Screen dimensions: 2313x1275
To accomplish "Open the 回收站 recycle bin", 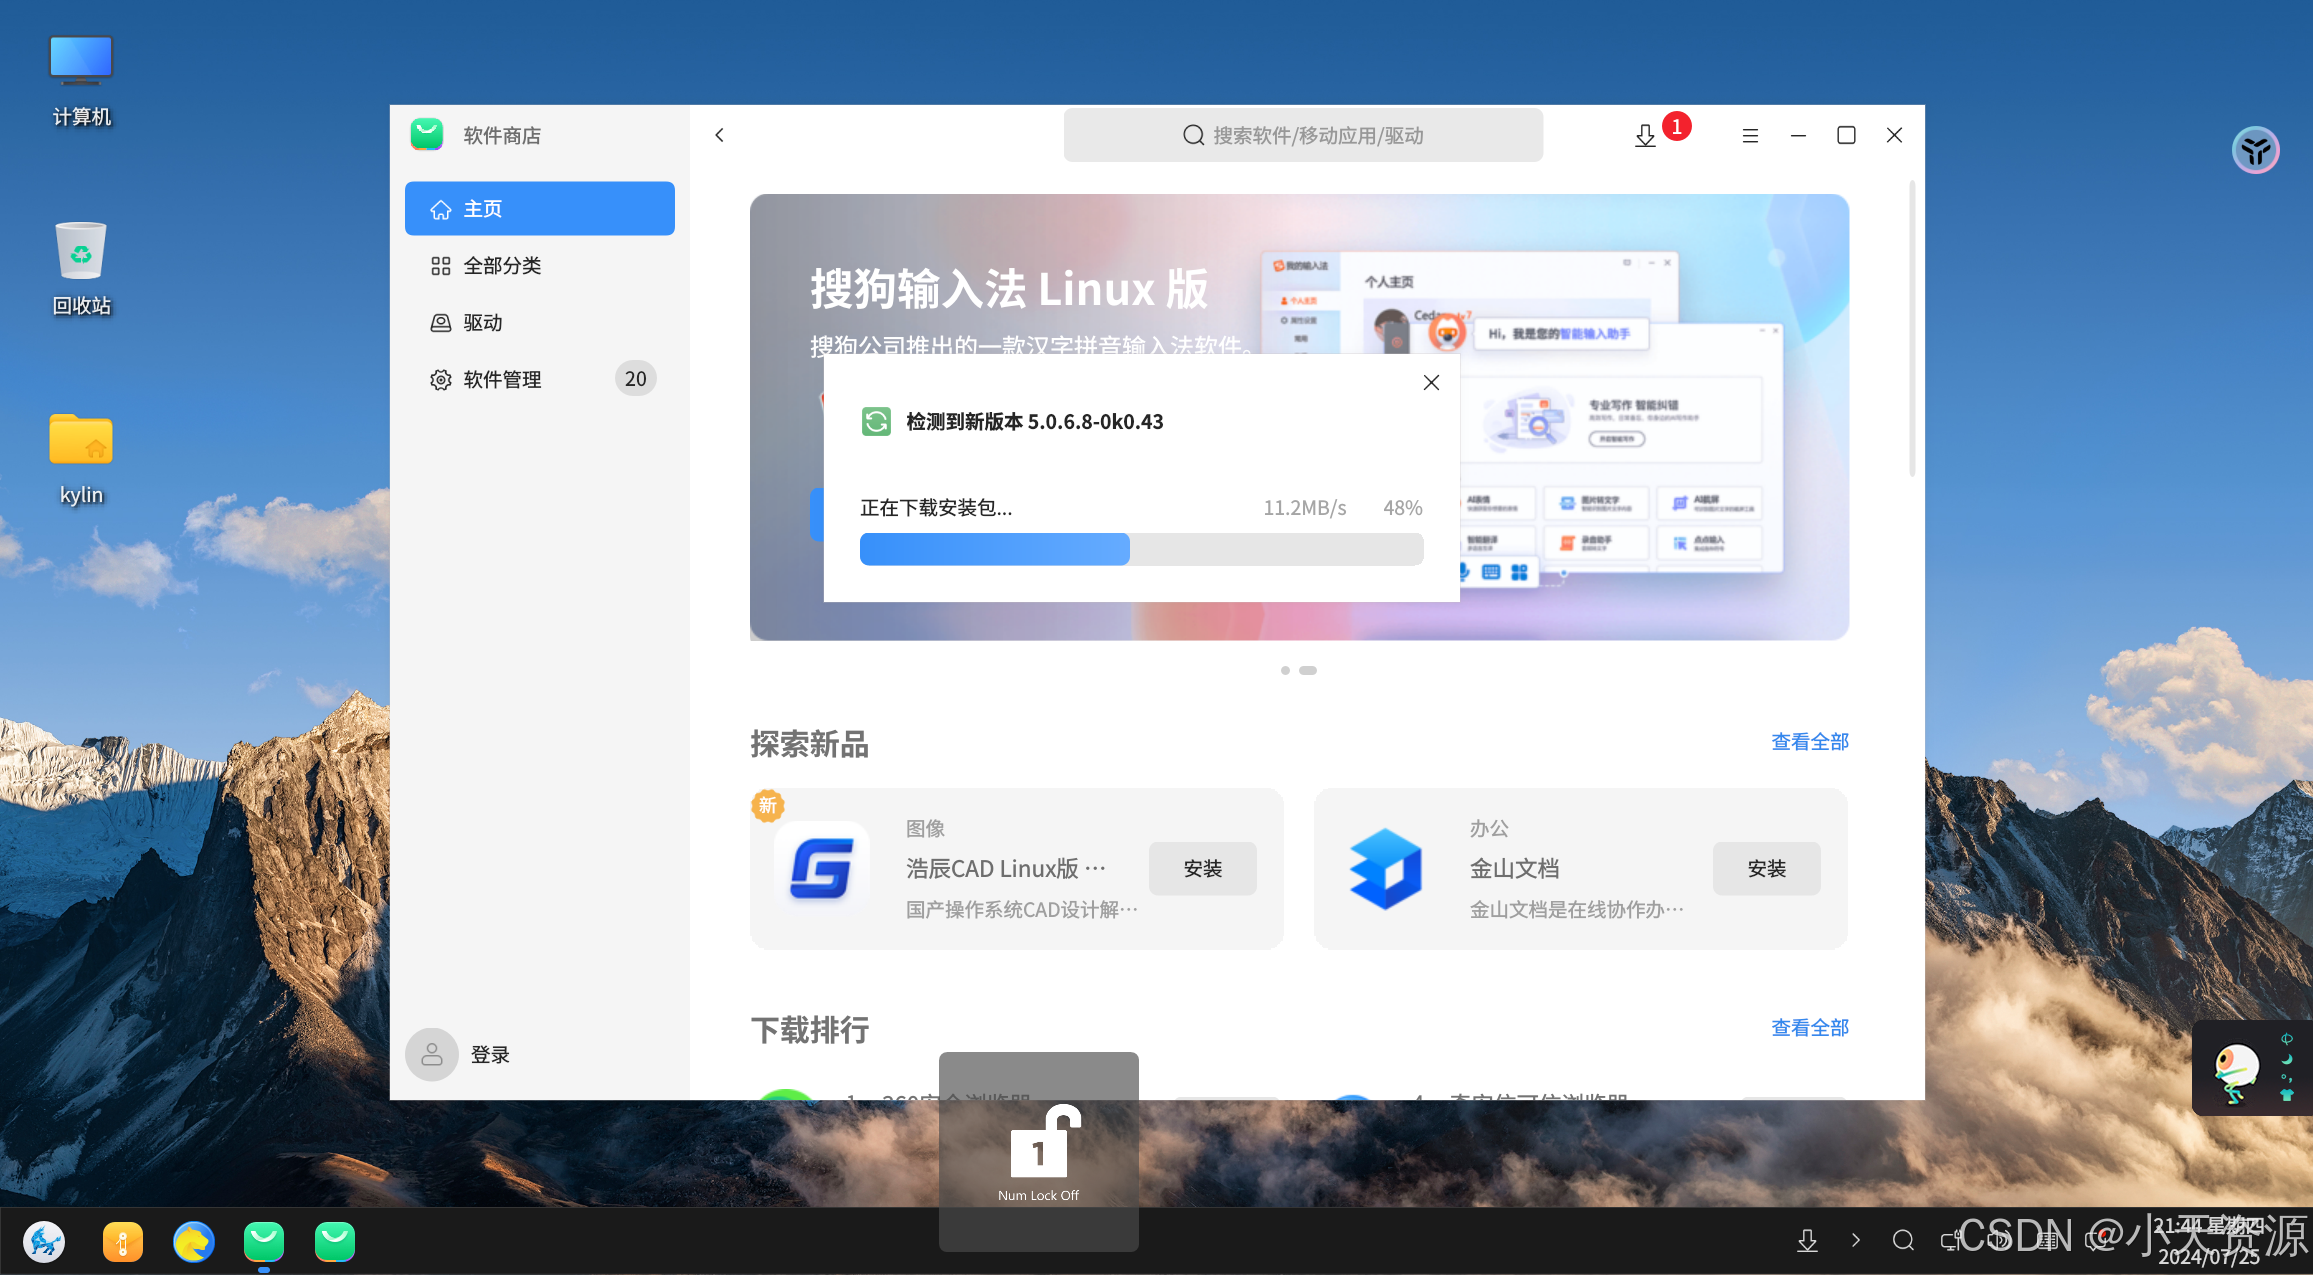I will coord(81,269).
